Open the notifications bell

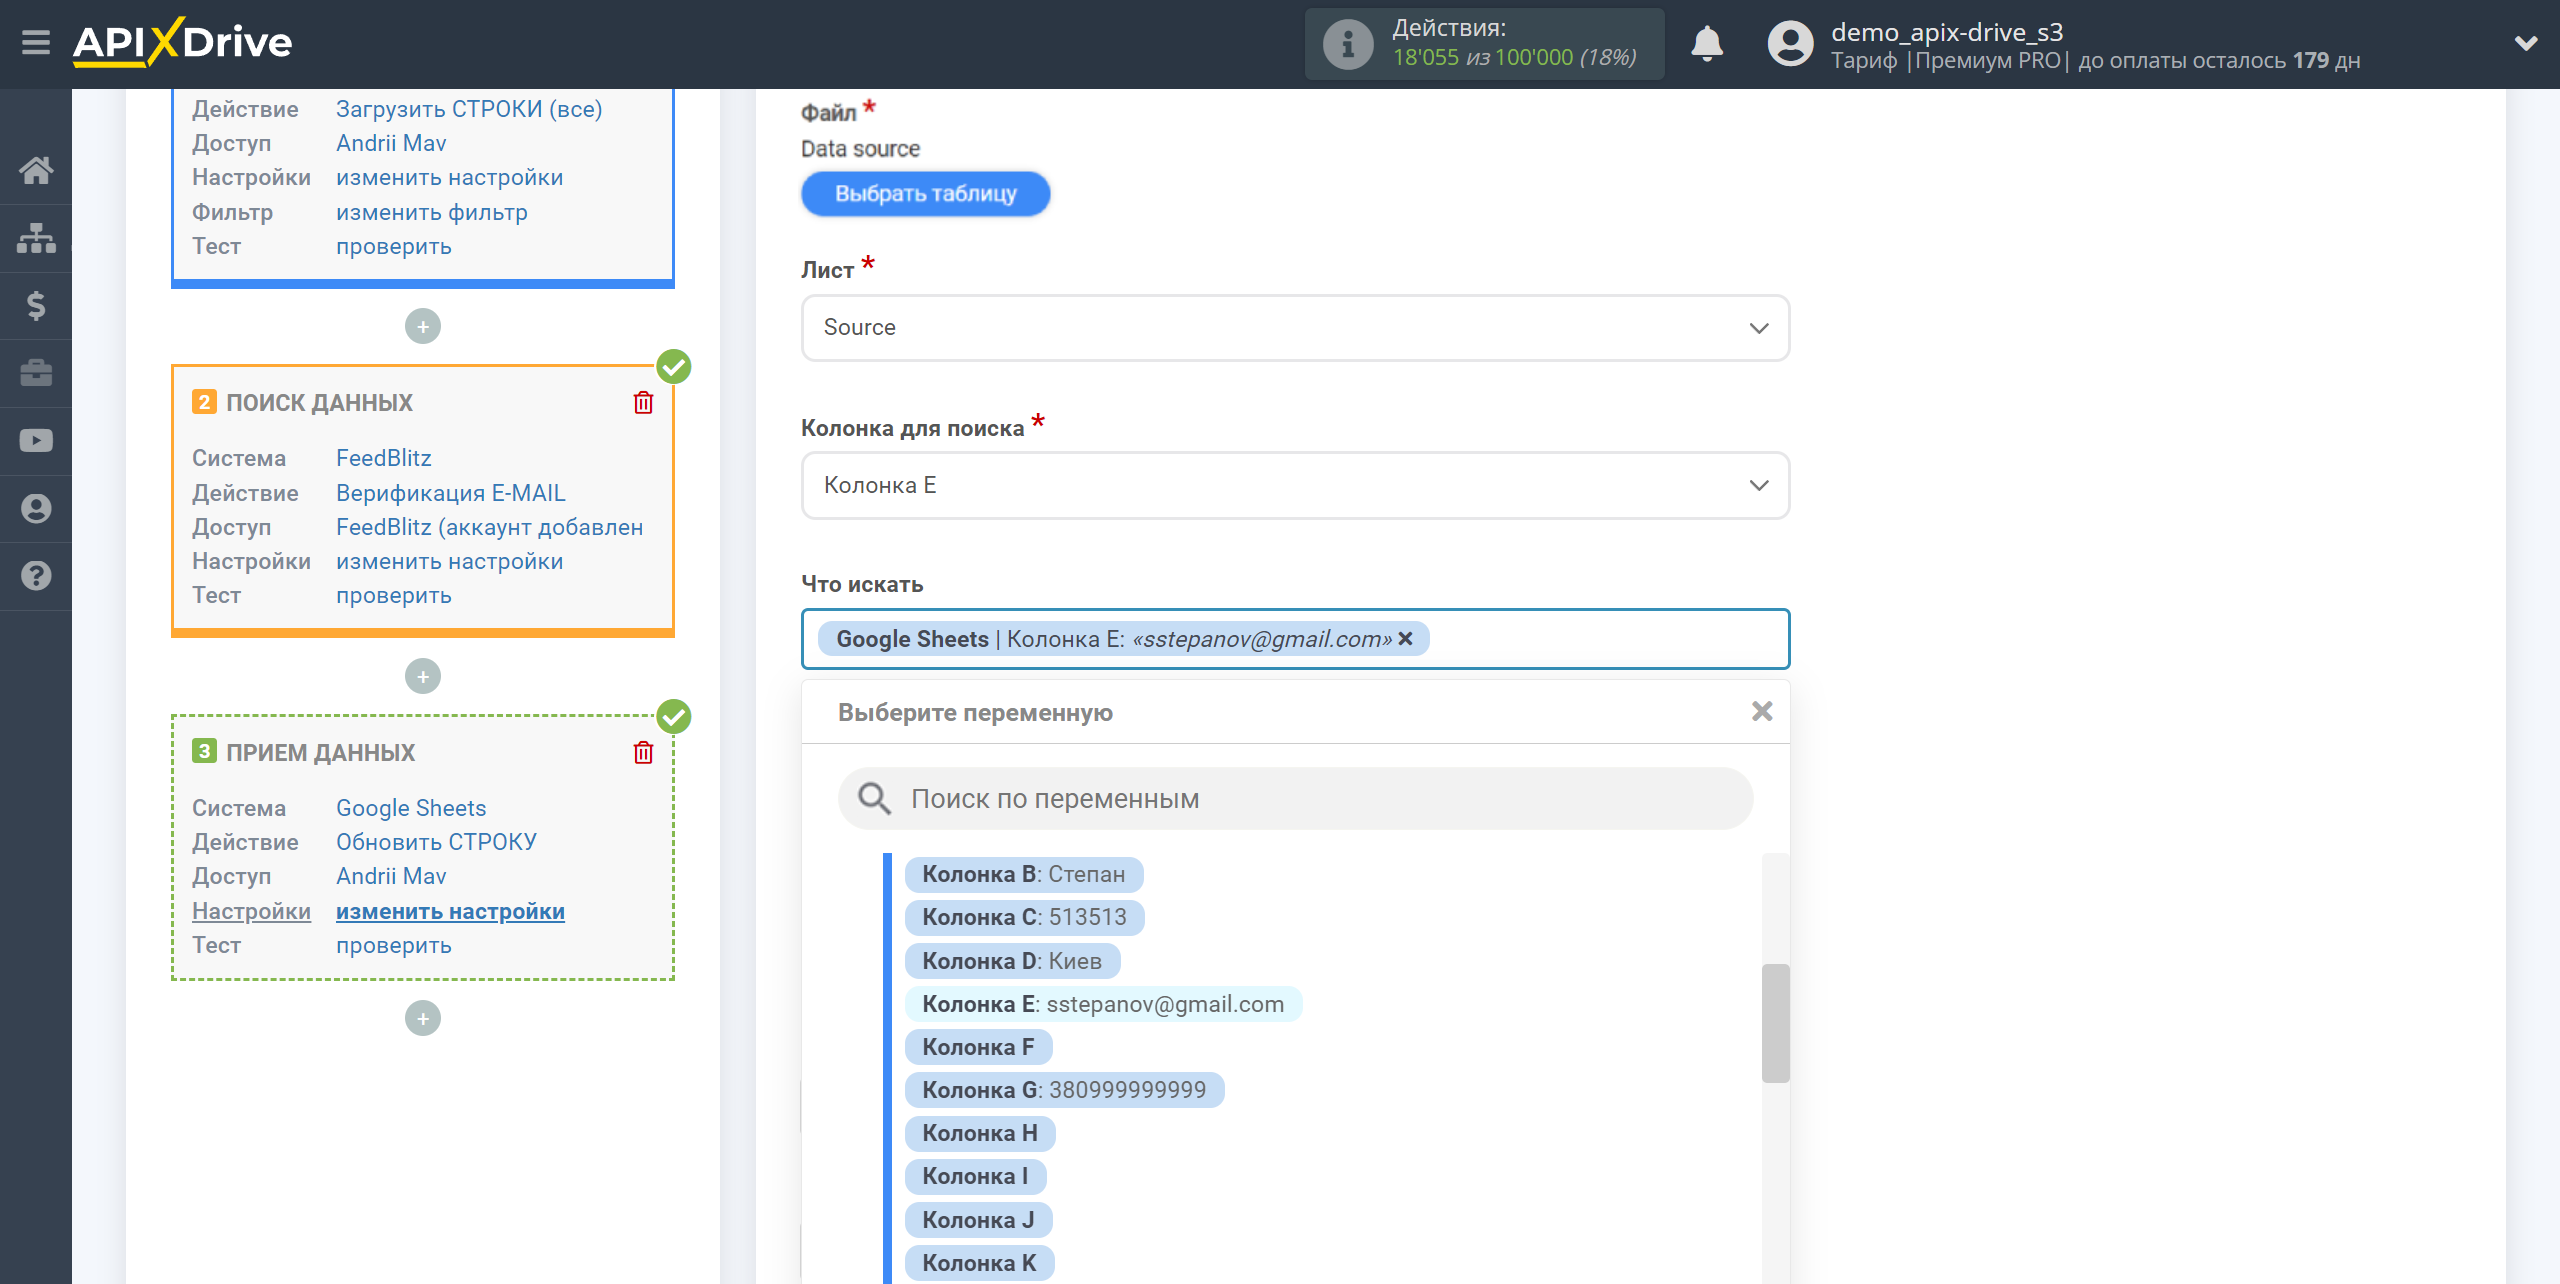click(x=1707, y=44)
